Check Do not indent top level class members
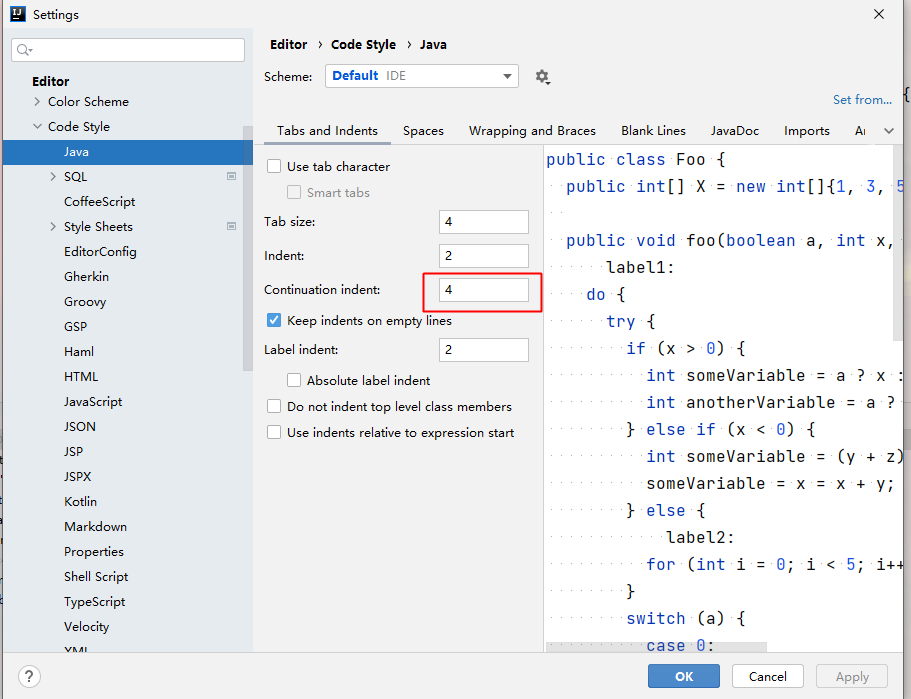911x699 pixels. [274, 406]
